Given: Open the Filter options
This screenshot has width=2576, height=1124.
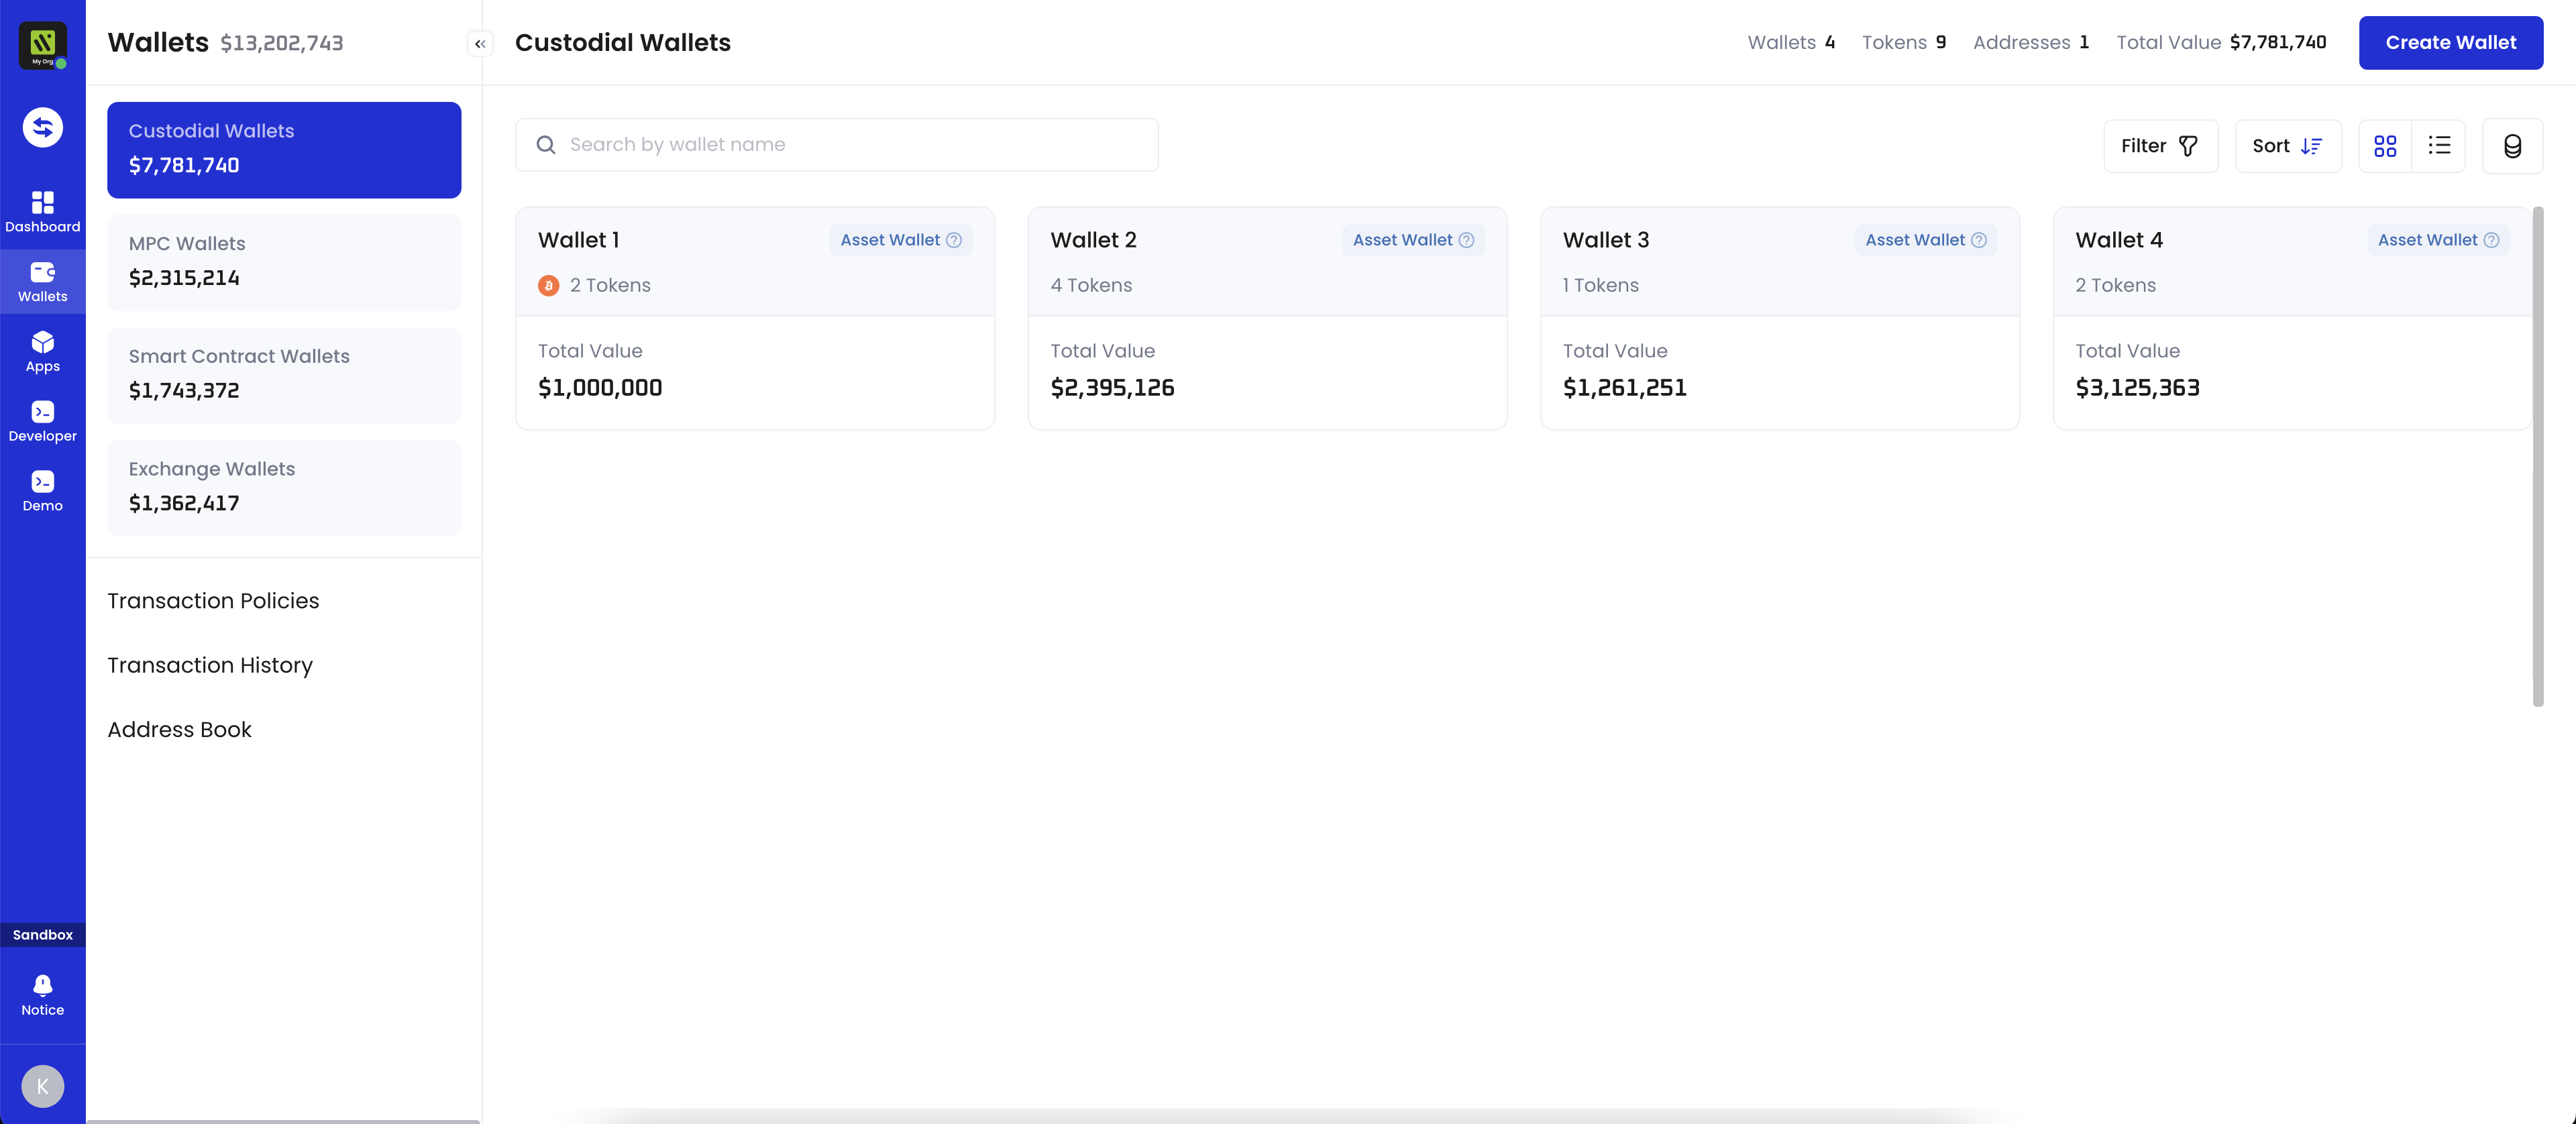Looking at the screenshot, I should [x=2160, y=146].
